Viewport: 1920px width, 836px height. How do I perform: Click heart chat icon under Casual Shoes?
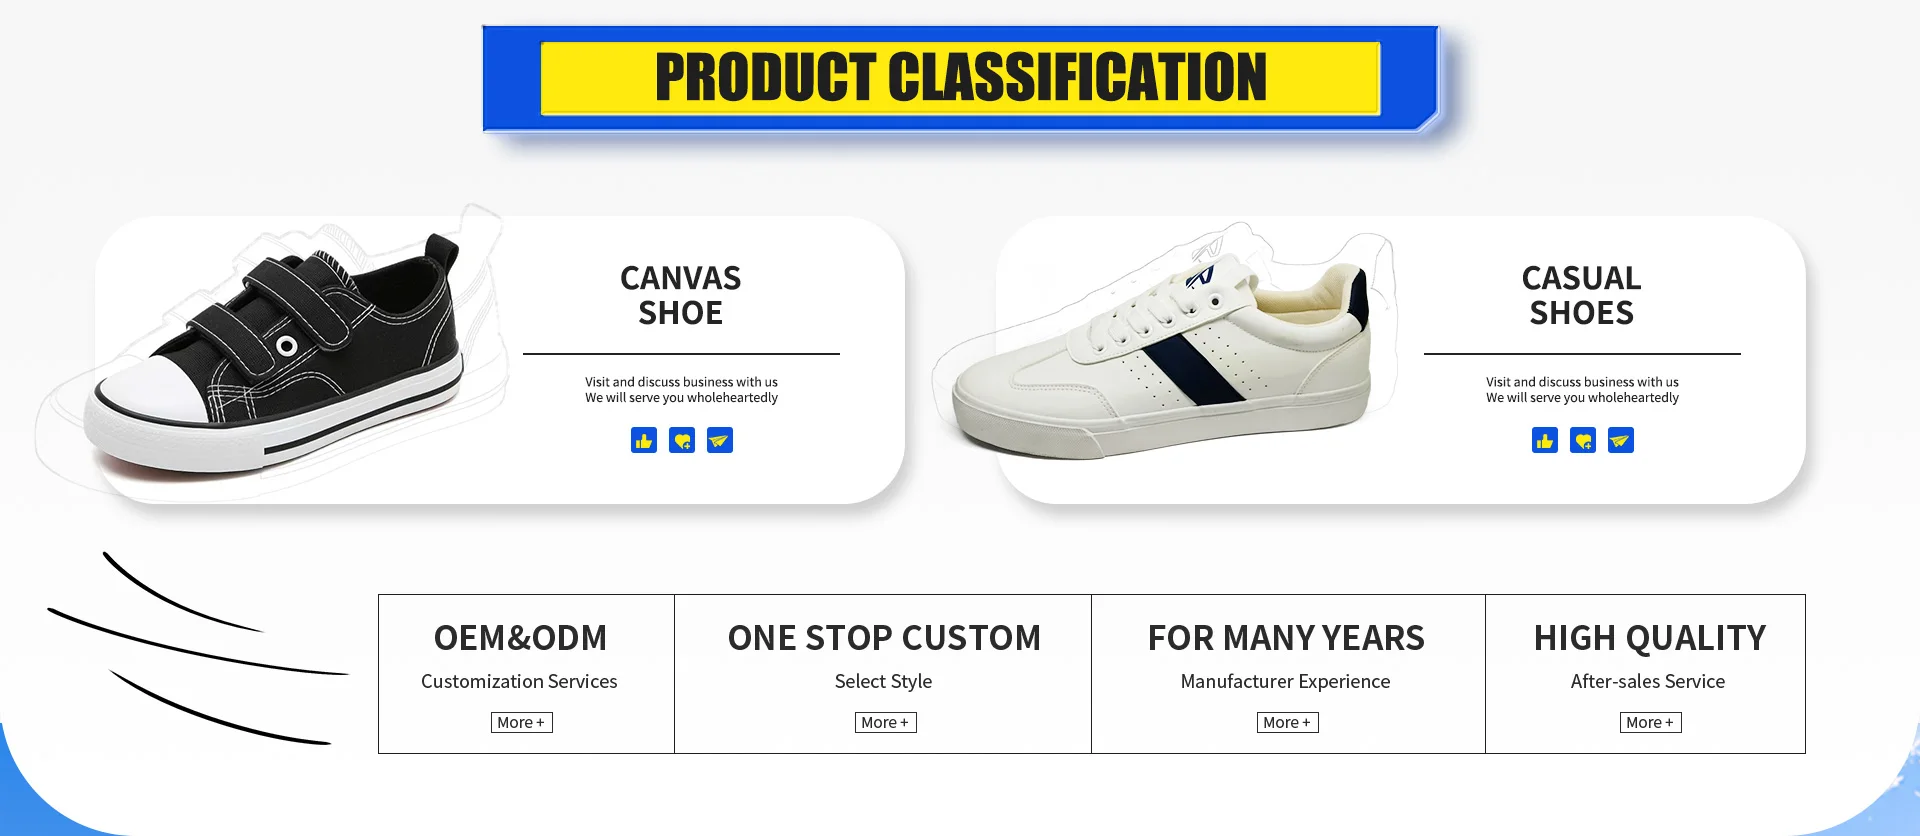pyautogui.click(x=1583, y=440)
